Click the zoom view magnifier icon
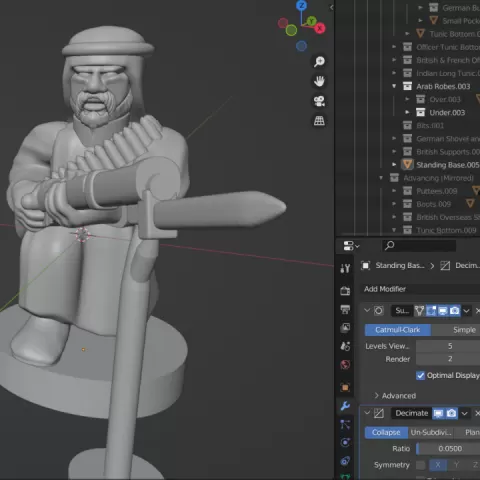Screen dimensions: 480x480 click(319, 61)
